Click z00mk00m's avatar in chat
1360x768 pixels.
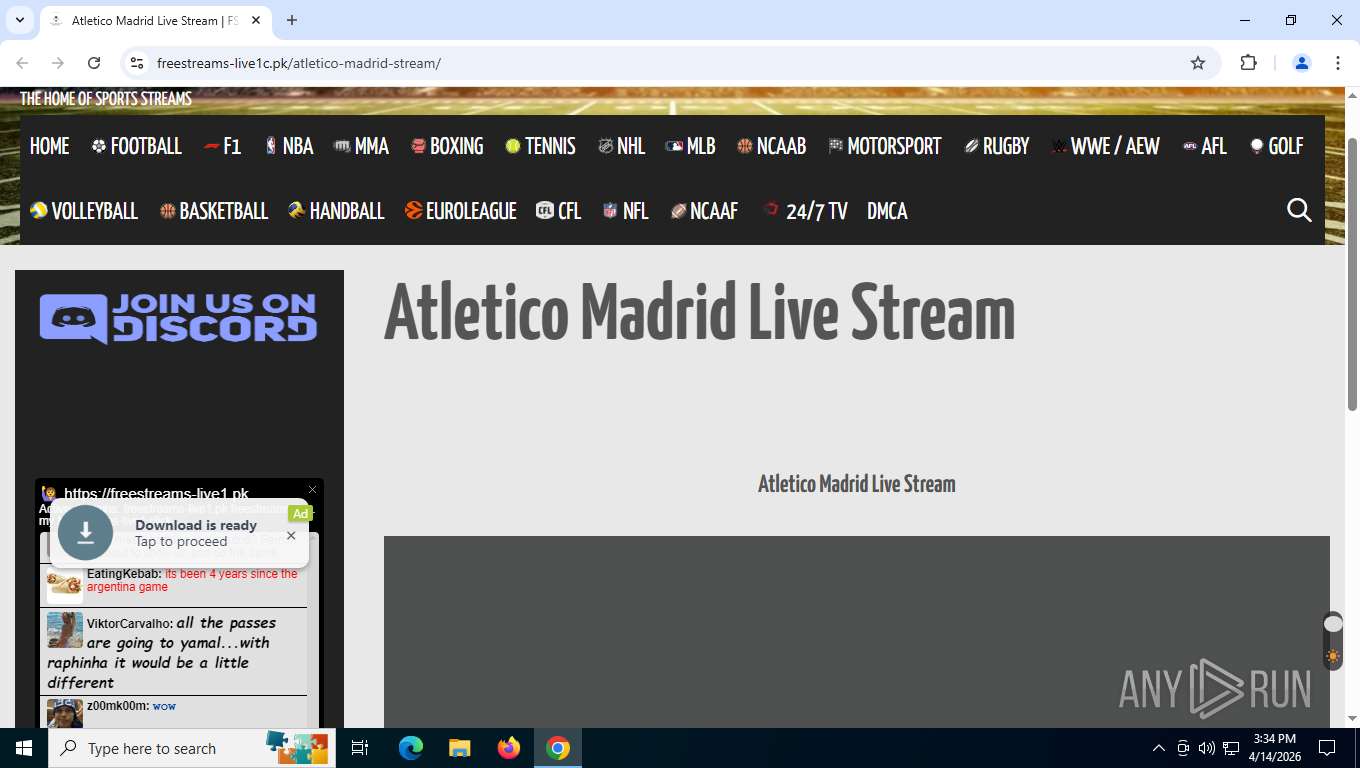[65, 714]
